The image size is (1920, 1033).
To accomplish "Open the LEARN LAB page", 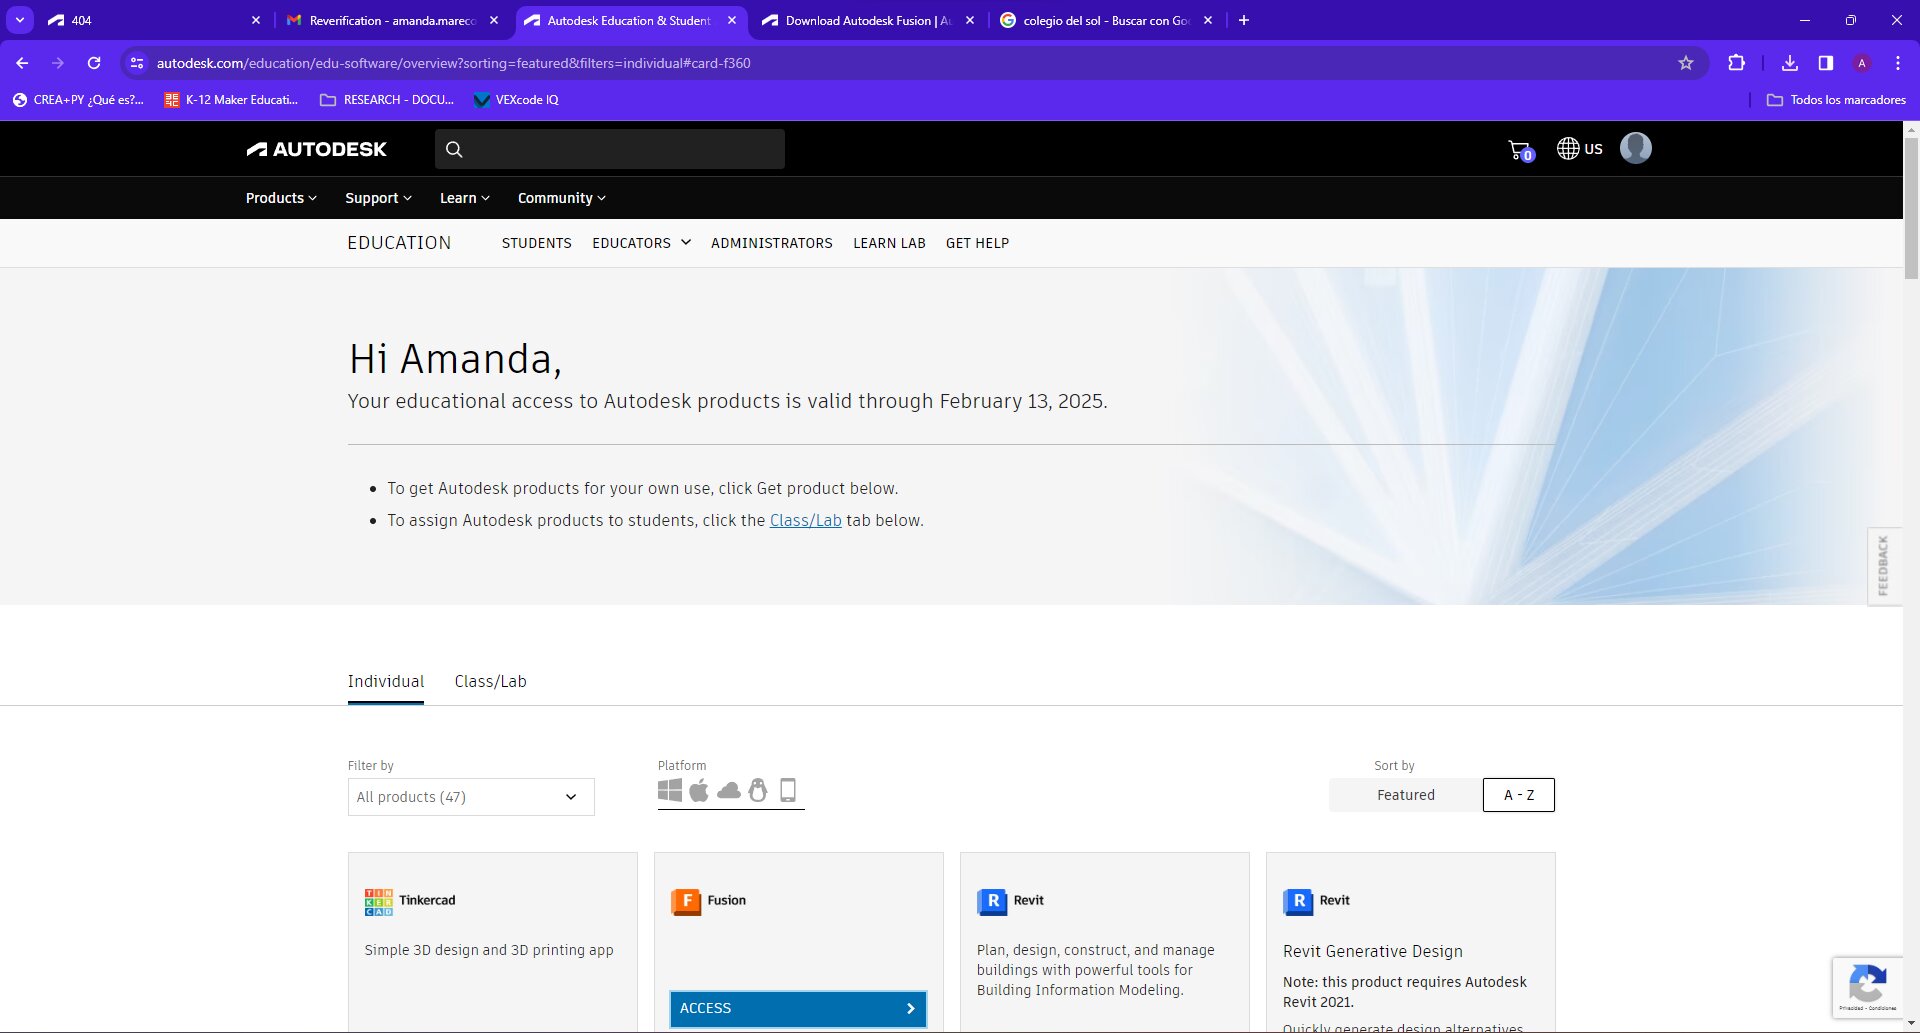I will [x=889, y=243].
